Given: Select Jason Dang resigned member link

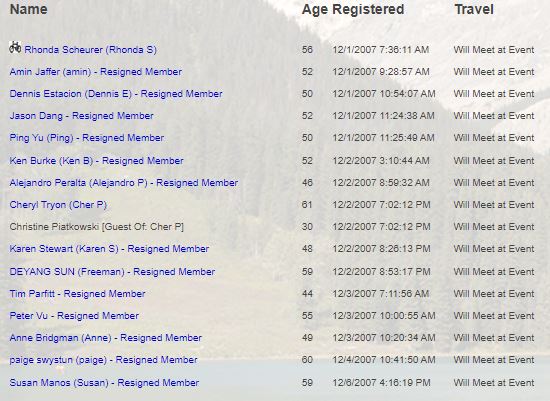Looking at the screenshot, I should coord(81,116).
